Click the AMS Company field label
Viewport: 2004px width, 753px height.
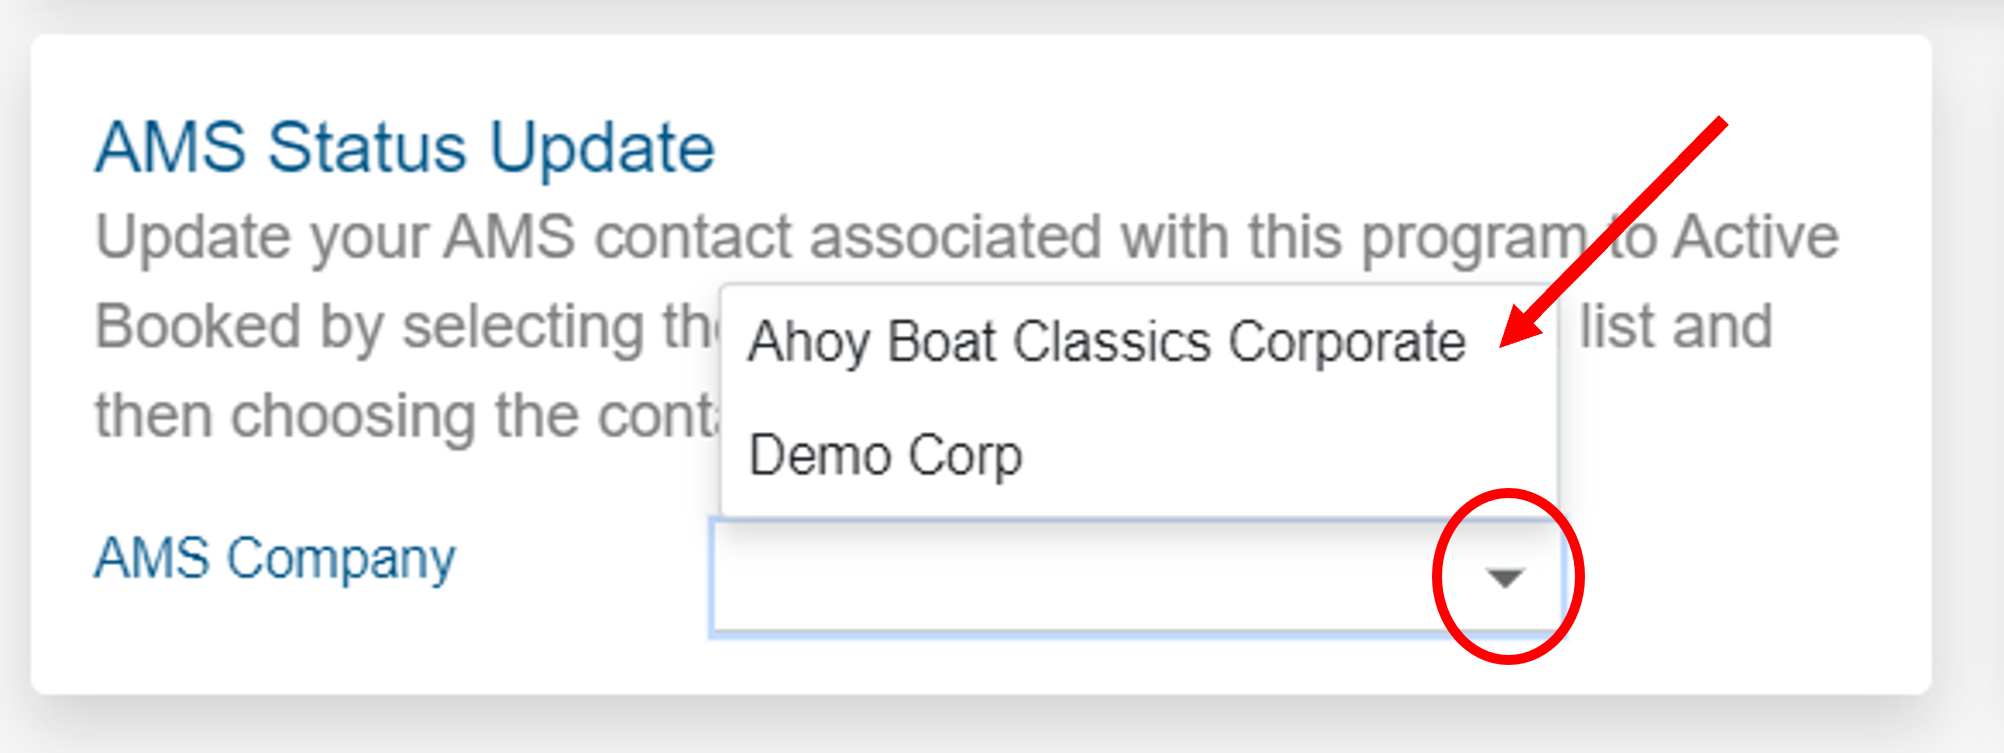pos(277,558)
